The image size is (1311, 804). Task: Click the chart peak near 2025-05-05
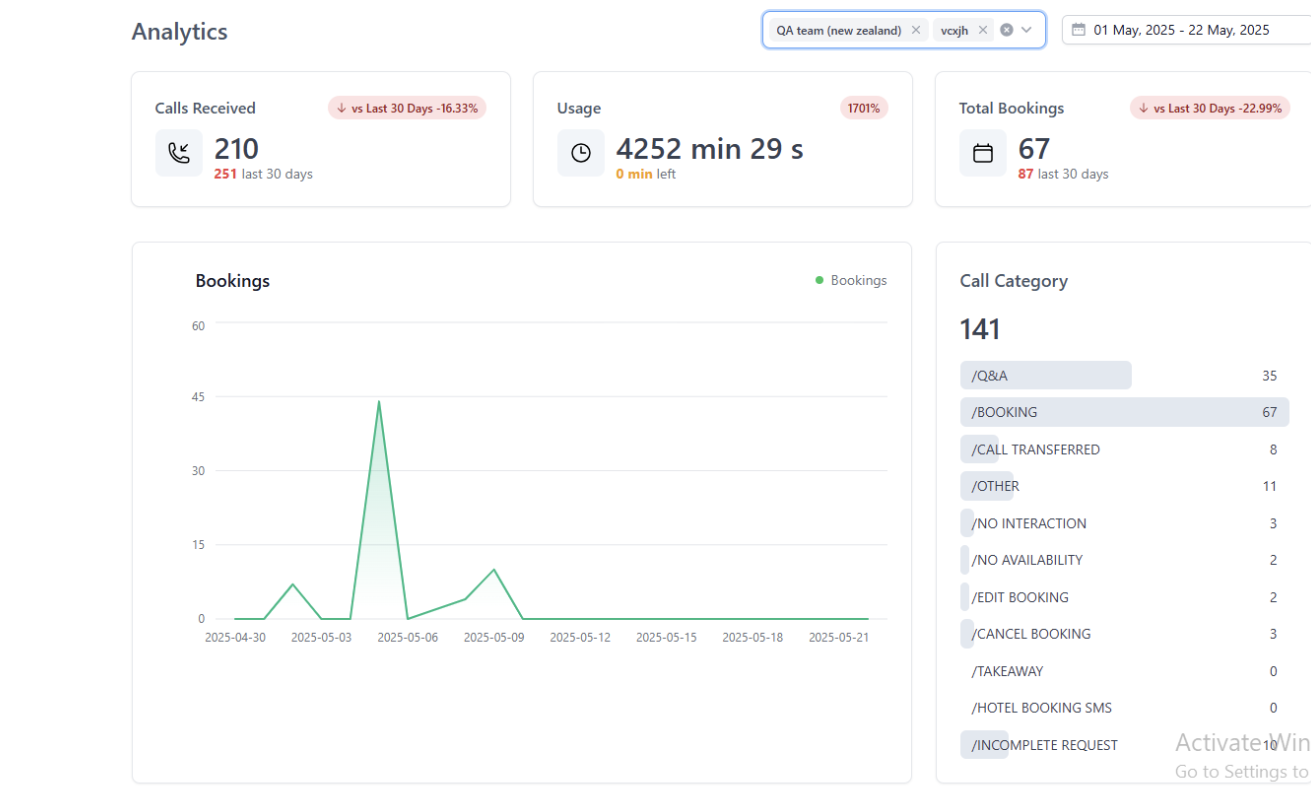379,402
